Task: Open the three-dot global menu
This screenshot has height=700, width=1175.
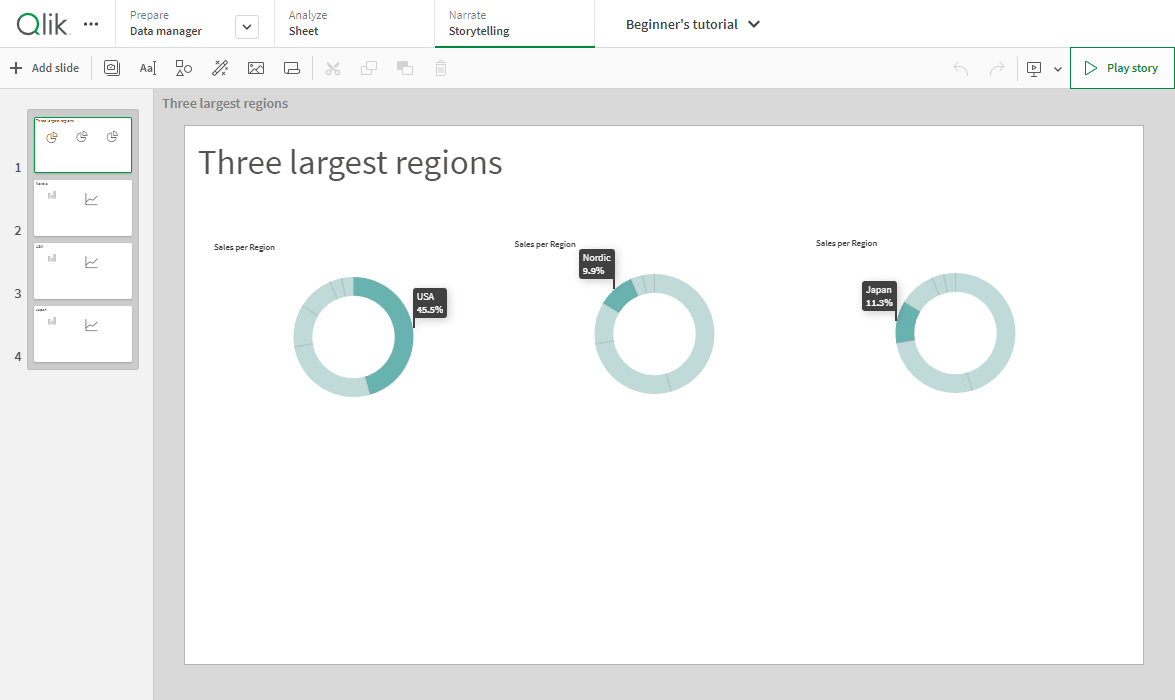Action: click(91, 24)
